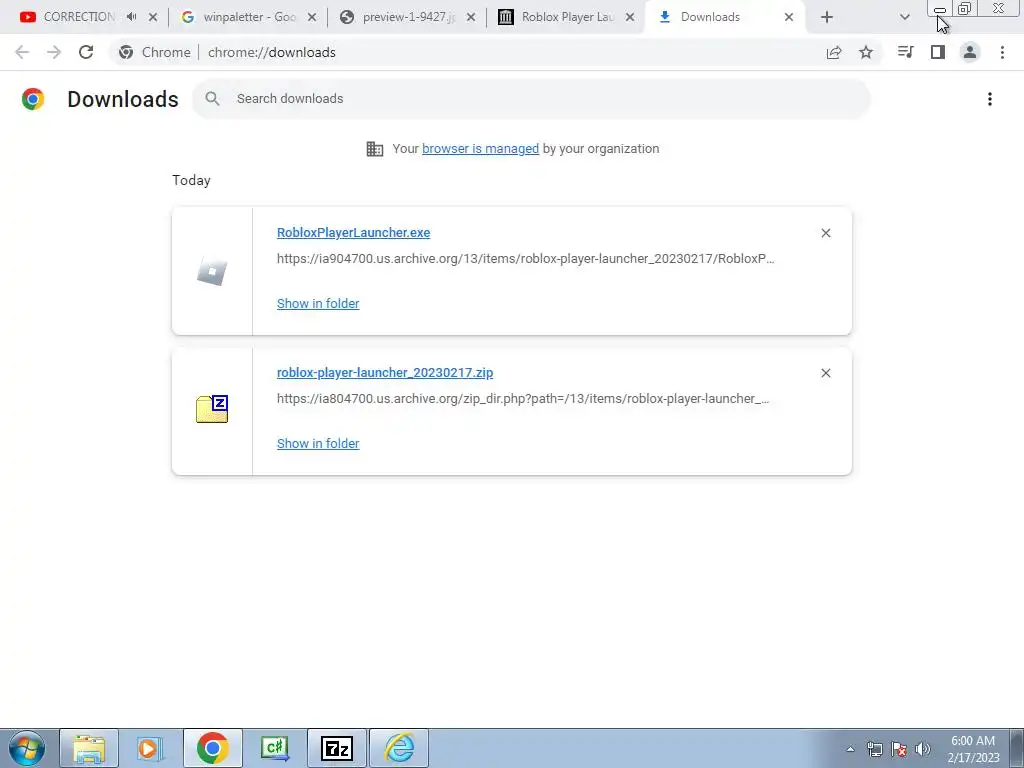Image resolution: width=1024 pixels, height=768 pixels.
Task: Launch Windows Media Player from taskbar
Action: (149, 748)
